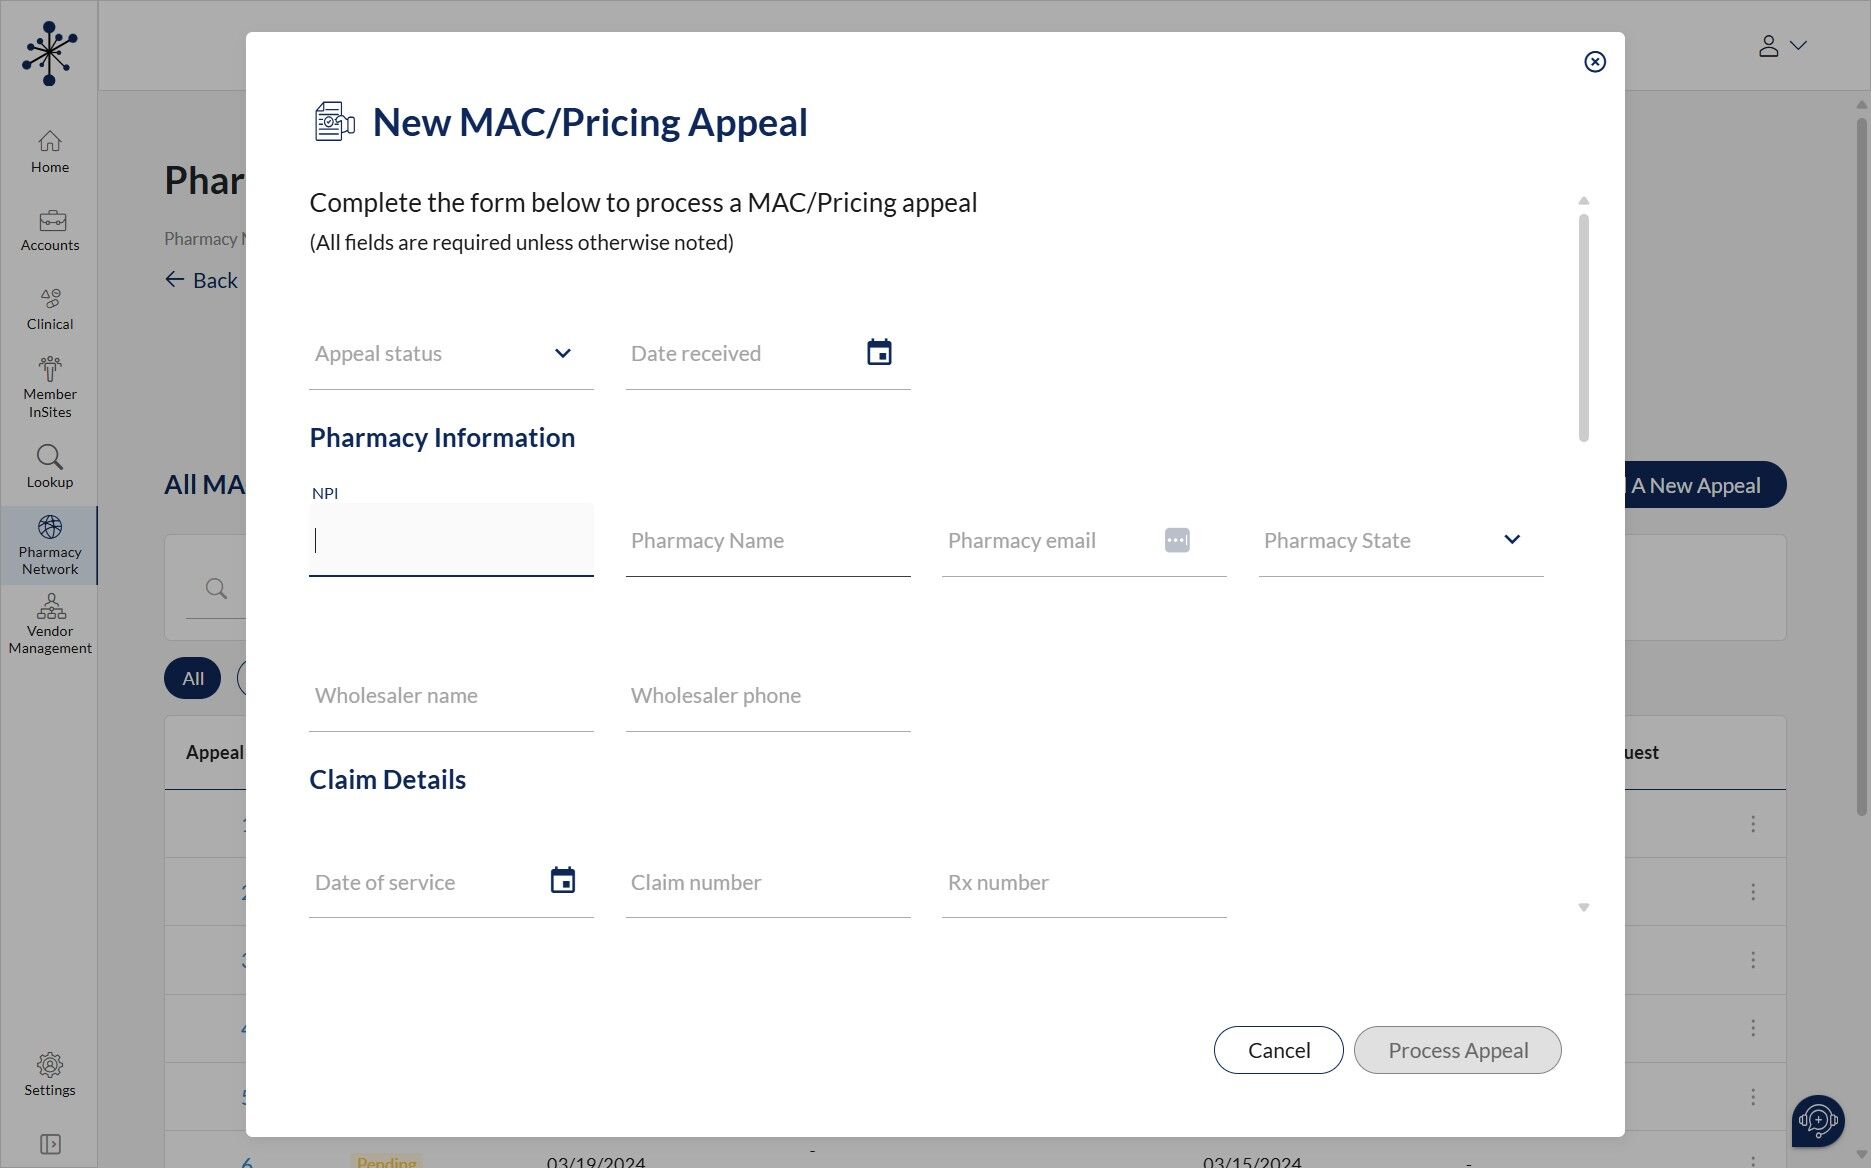Click the Process Appeal button

1457,1050
